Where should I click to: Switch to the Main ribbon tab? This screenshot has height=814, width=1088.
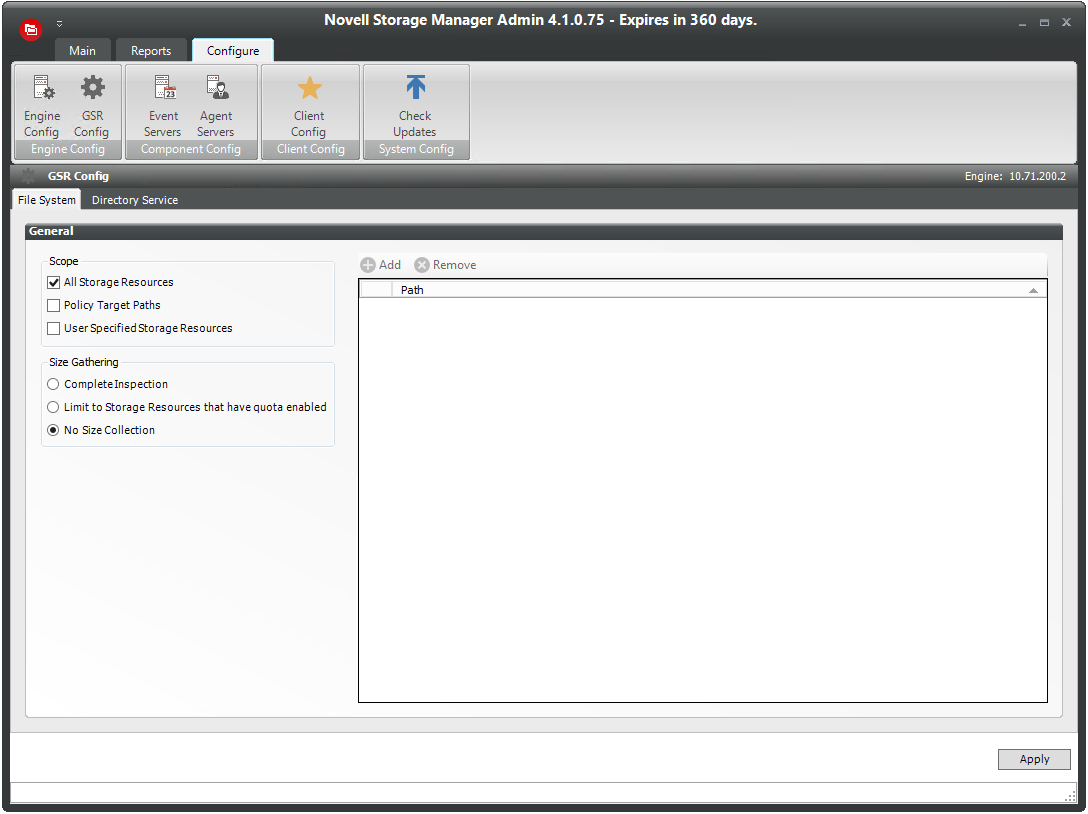pyautogui.click(x=83, y=51)
